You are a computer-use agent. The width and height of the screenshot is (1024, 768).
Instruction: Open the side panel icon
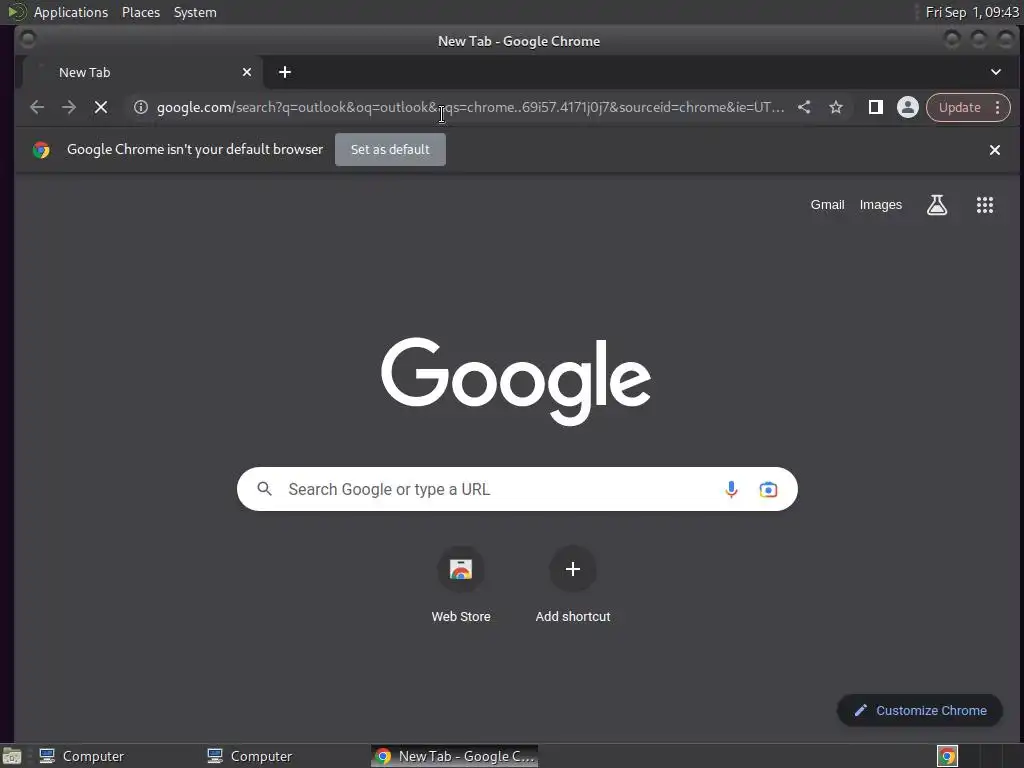tap(876, 107)
